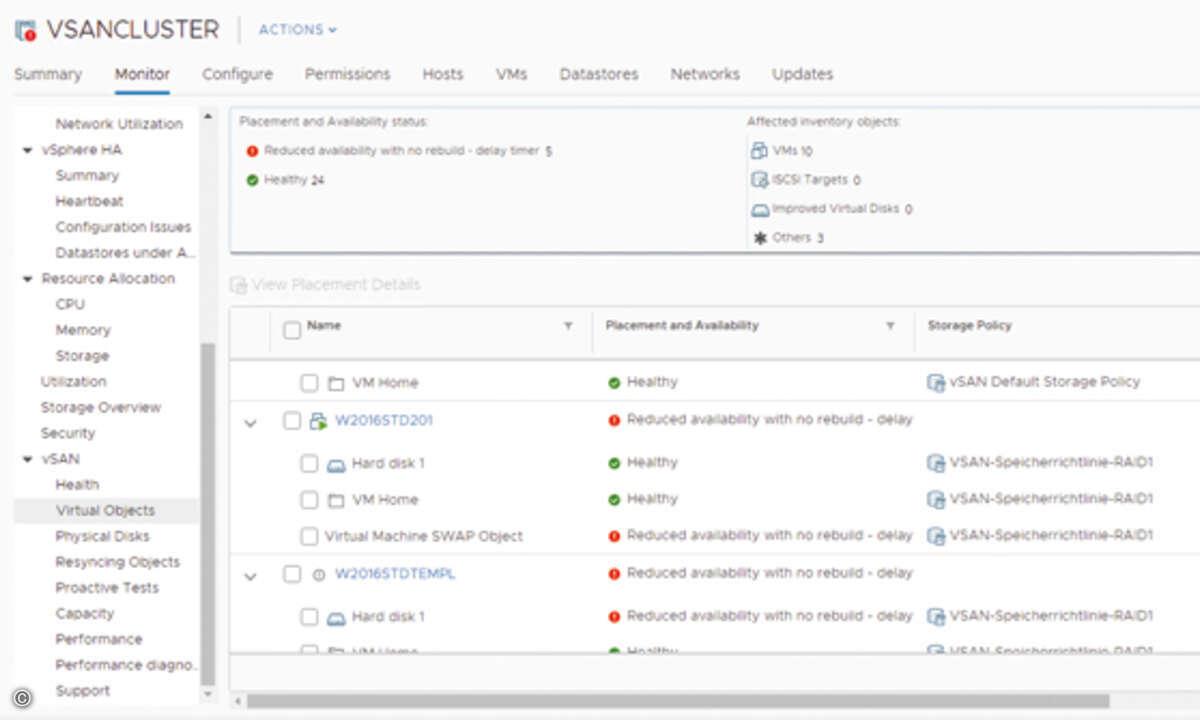Open the ACTIONS dropdown menu

point(298,30)
